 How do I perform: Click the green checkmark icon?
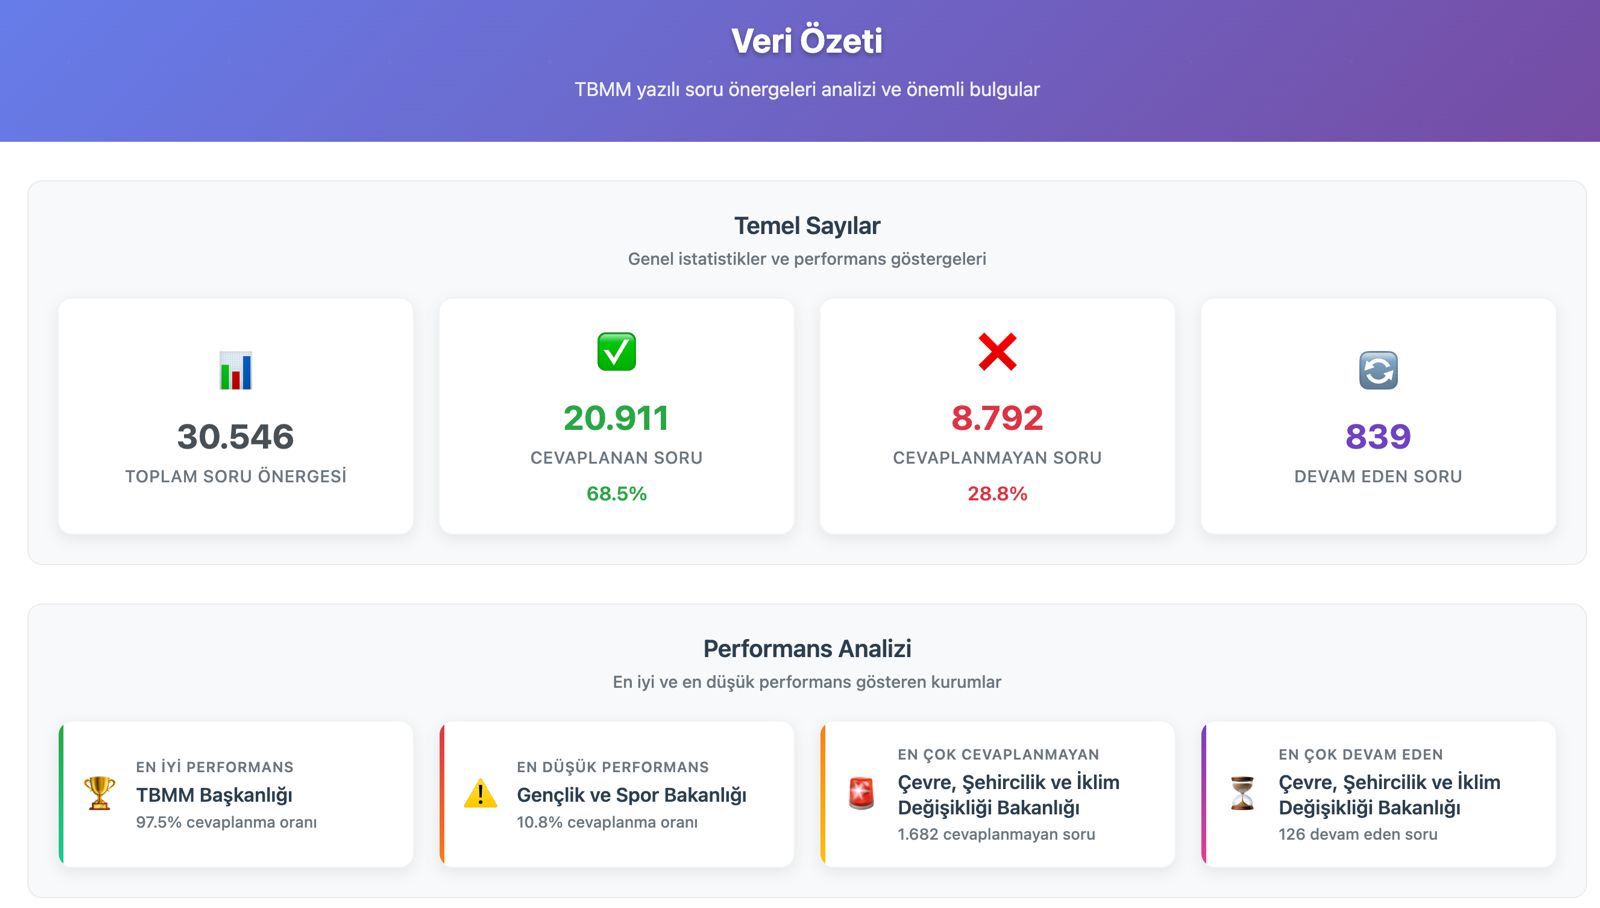616,352
